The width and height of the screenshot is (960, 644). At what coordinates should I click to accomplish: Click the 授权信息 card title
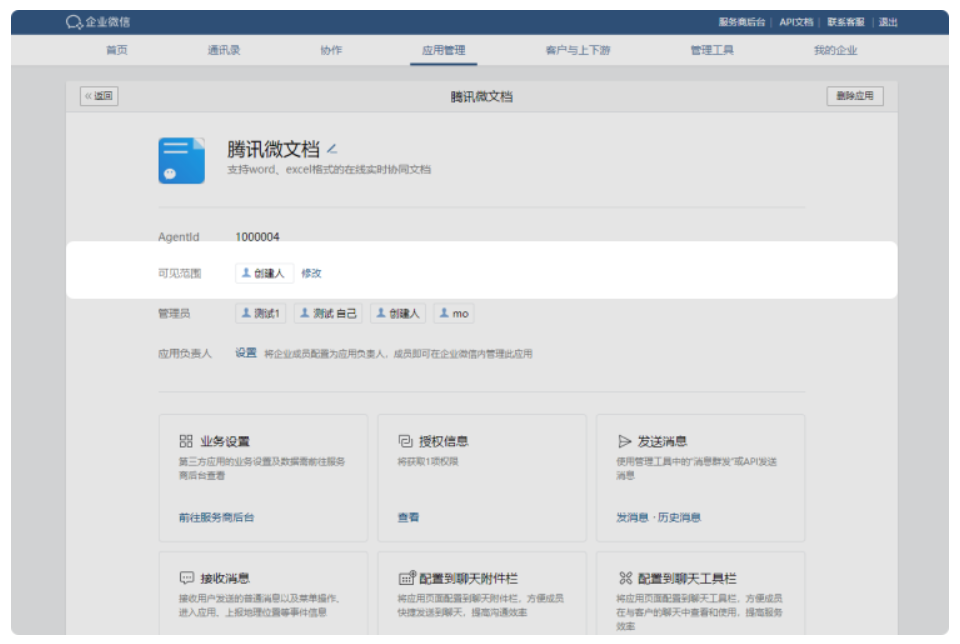(443, 441)
